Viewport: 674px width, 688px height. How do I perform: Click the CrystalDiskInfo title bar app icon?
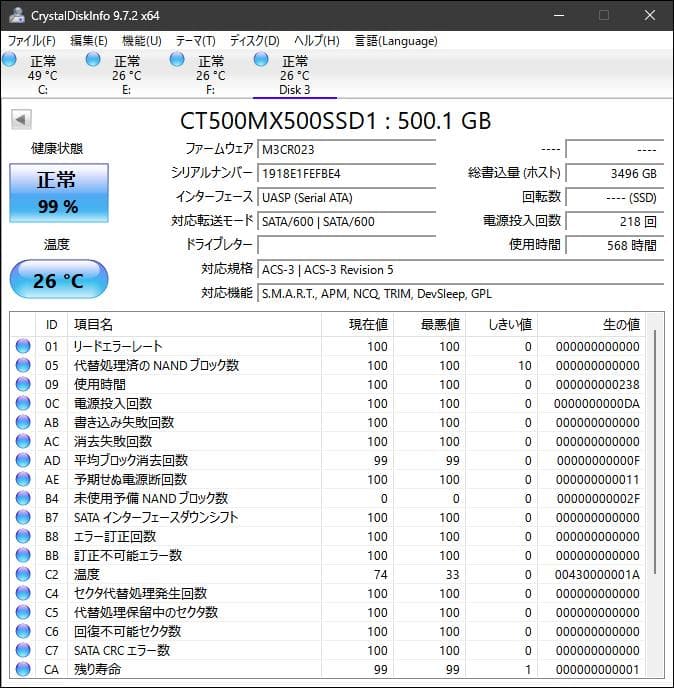[x=17, y=15]
